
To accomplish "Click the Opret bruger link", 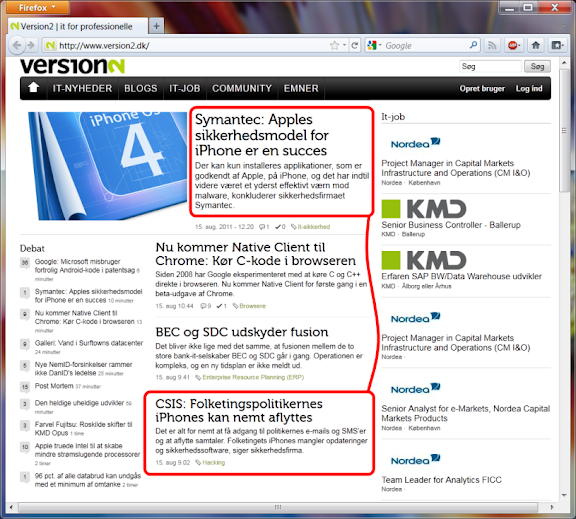I will pyautogui.click(x=482, y=89).
